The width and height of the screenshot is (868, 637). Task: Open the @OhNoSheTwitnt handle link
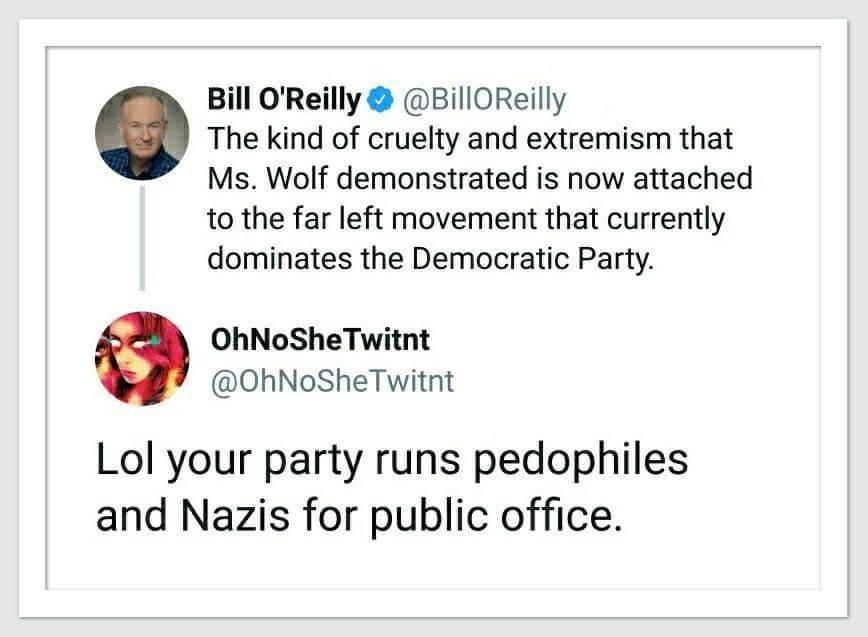tap(331, 381)
